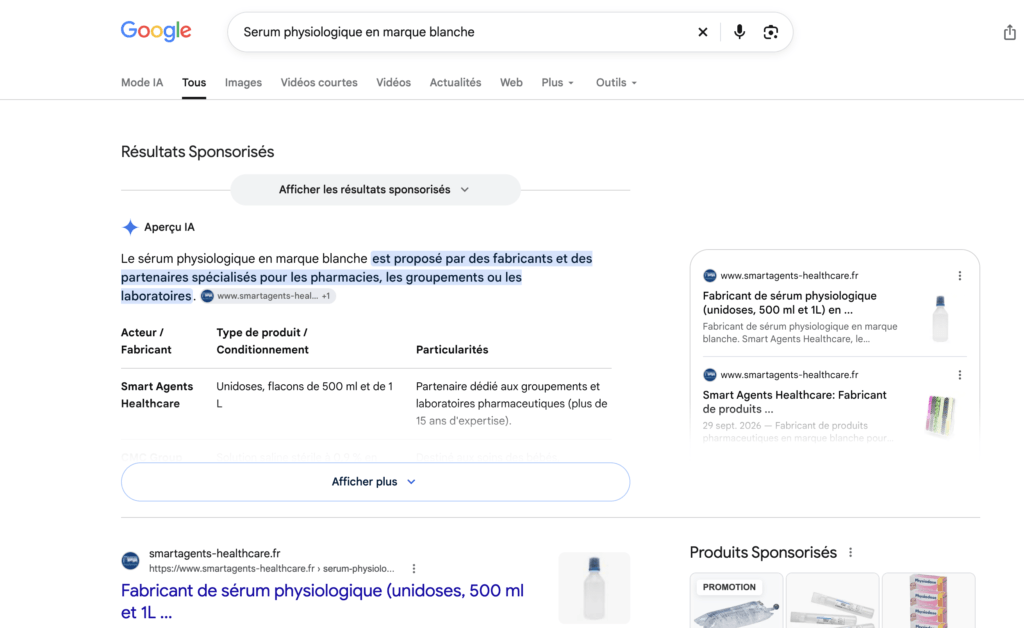Expand Afficher les résultats sponsorisés
Image resolution: width=1024 pixels, height=628 pixels.
click(x=376, y=190)
